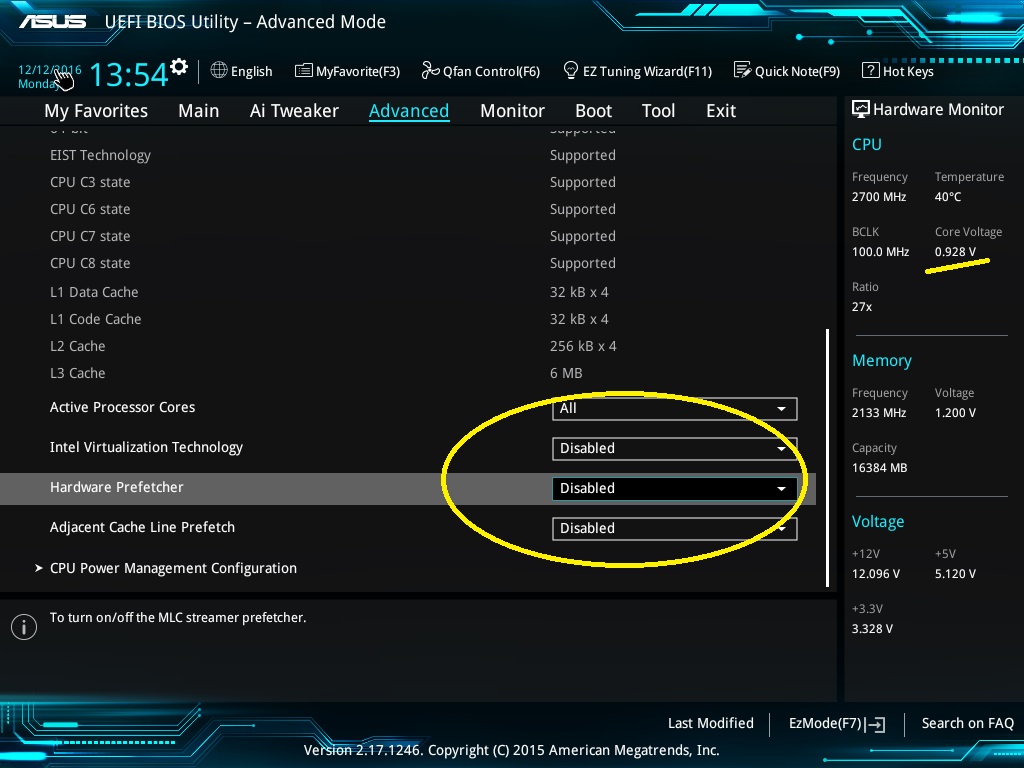Screen dimensions: 1024x768
Task: Open the Active Processor Cores dropdown
Action: pos(675,408)
